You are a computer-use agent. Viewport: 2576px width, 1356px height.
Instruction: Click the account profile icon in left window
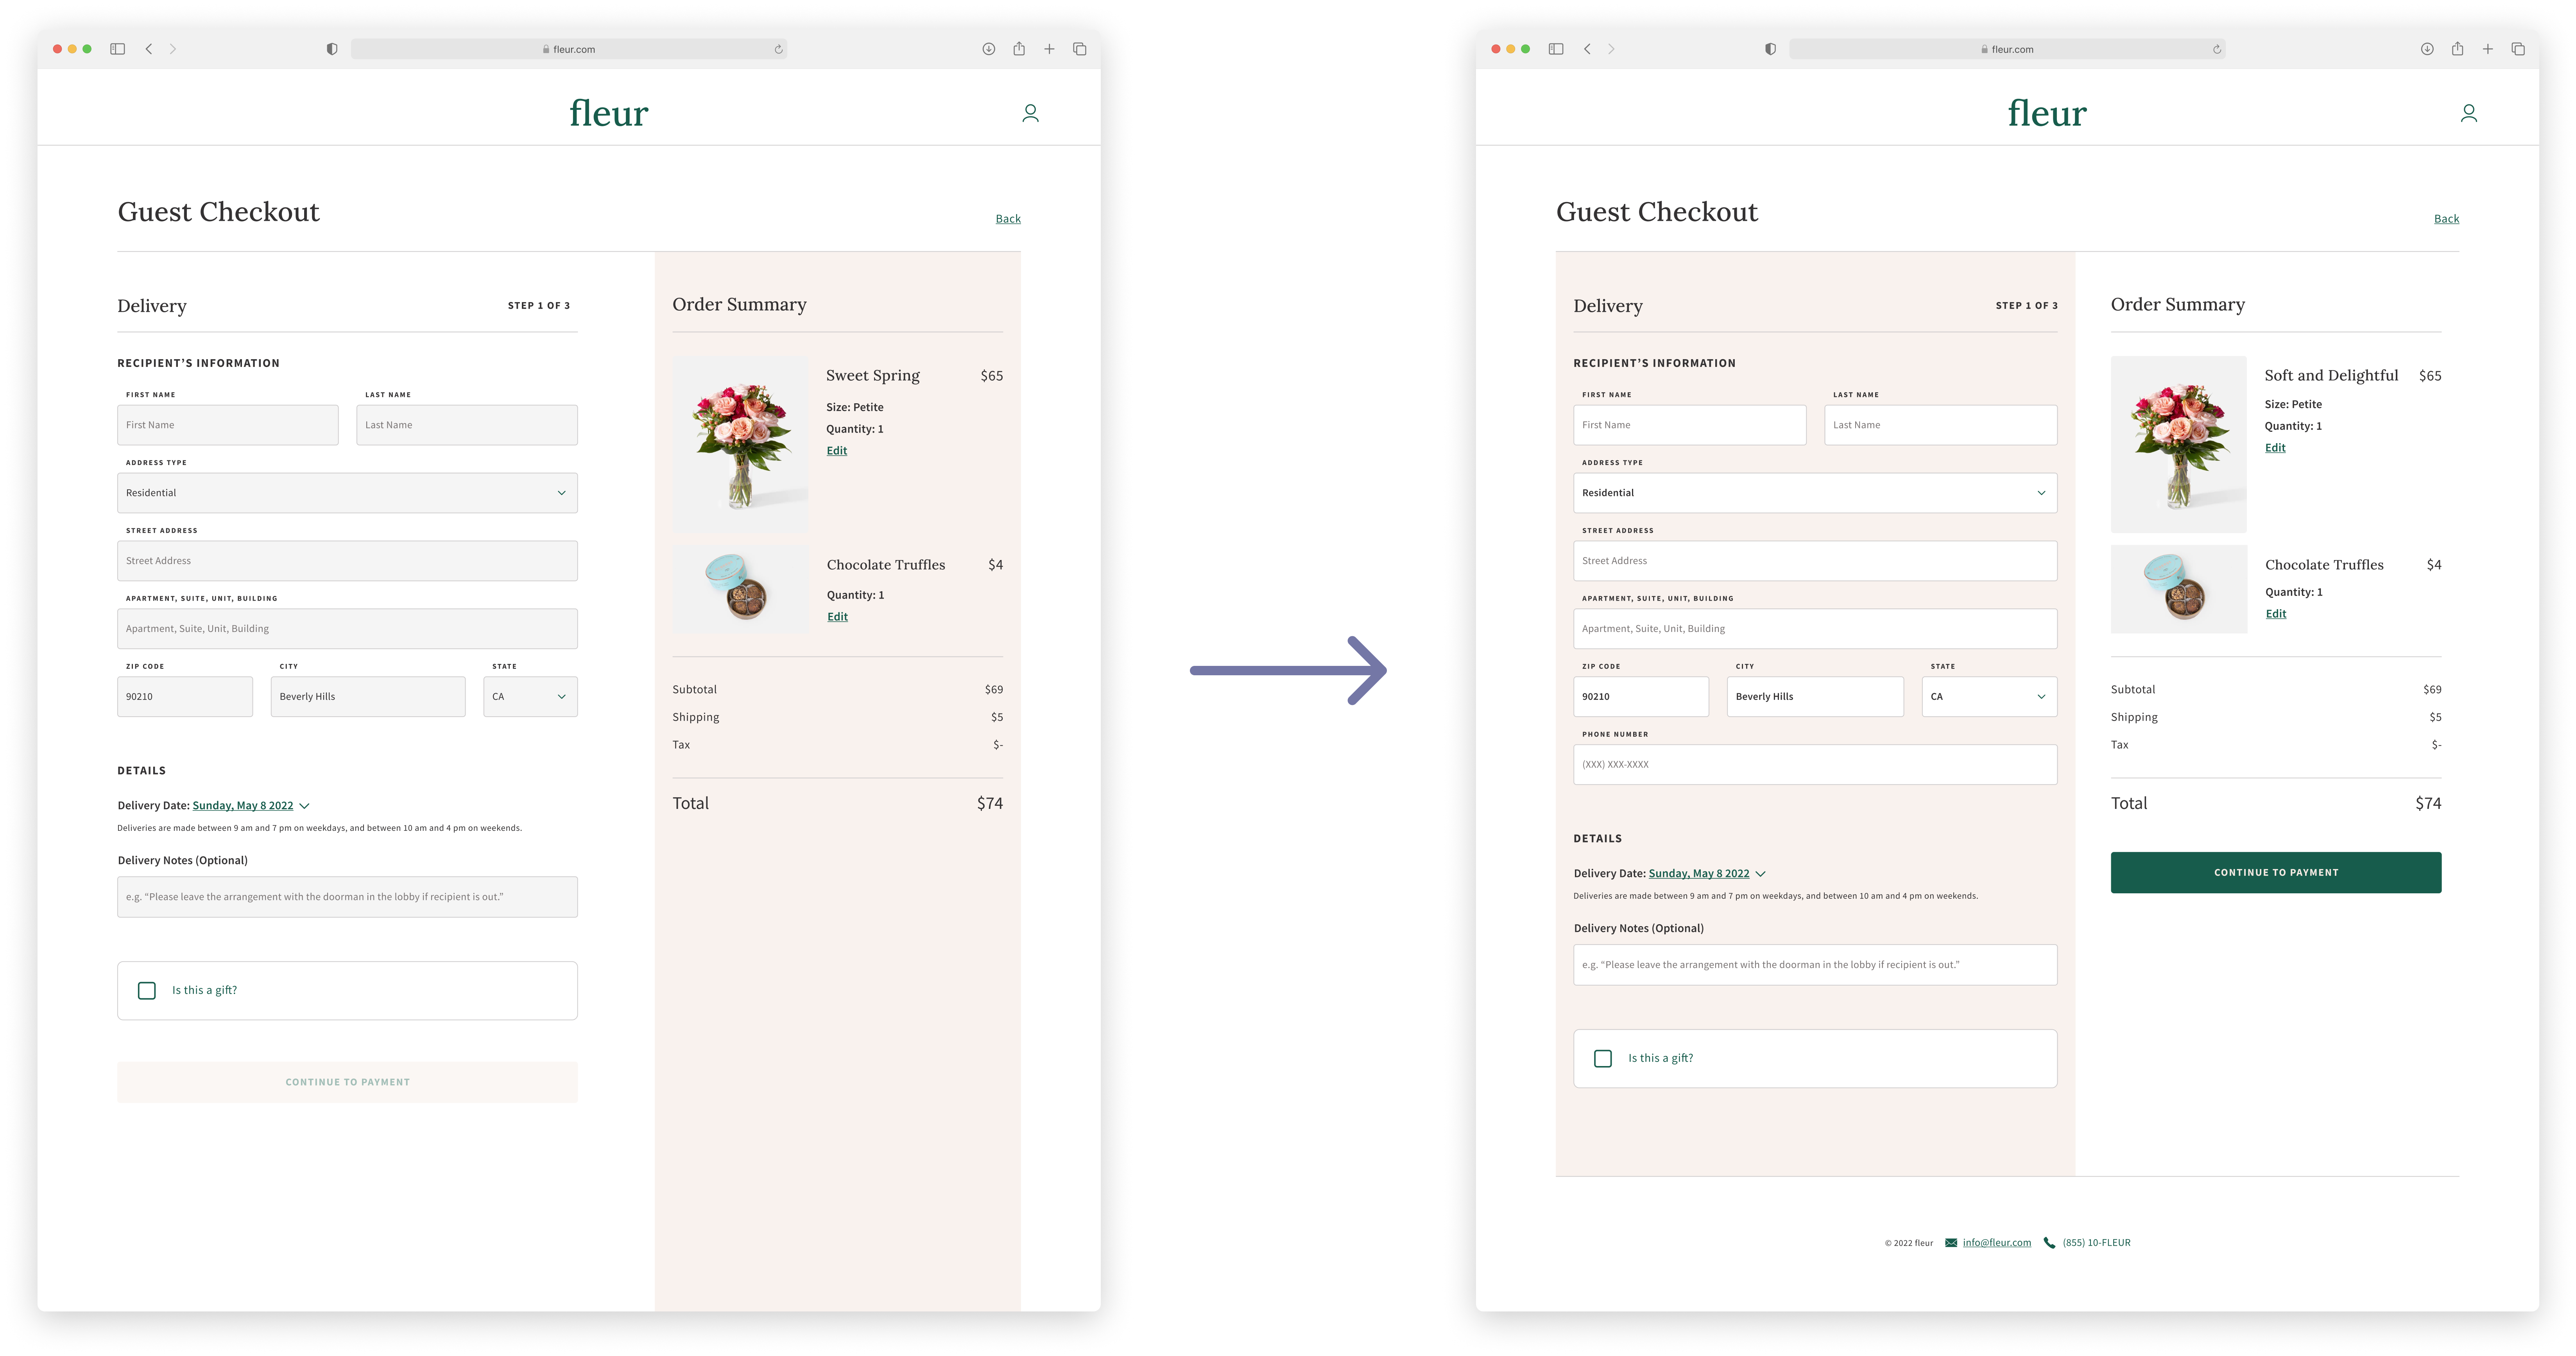point(1030,113)
